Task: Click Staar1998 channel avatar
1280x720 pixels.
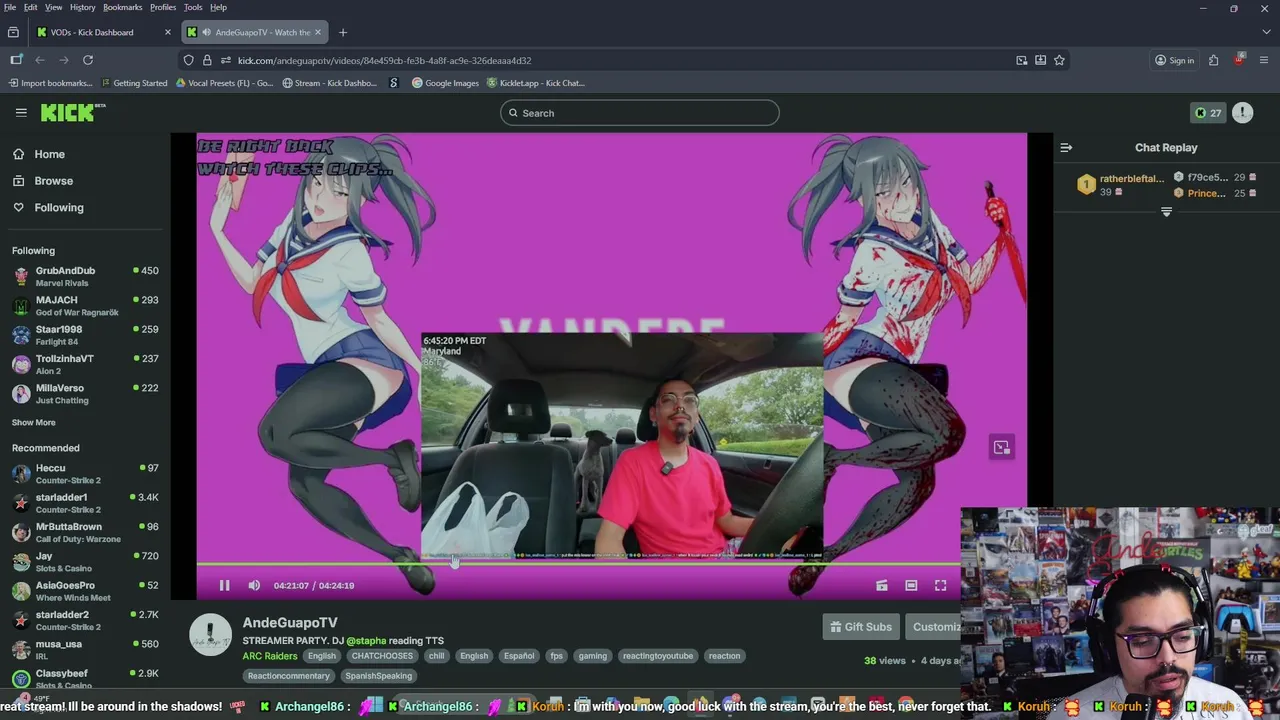Action: click(x=21, y=335)
